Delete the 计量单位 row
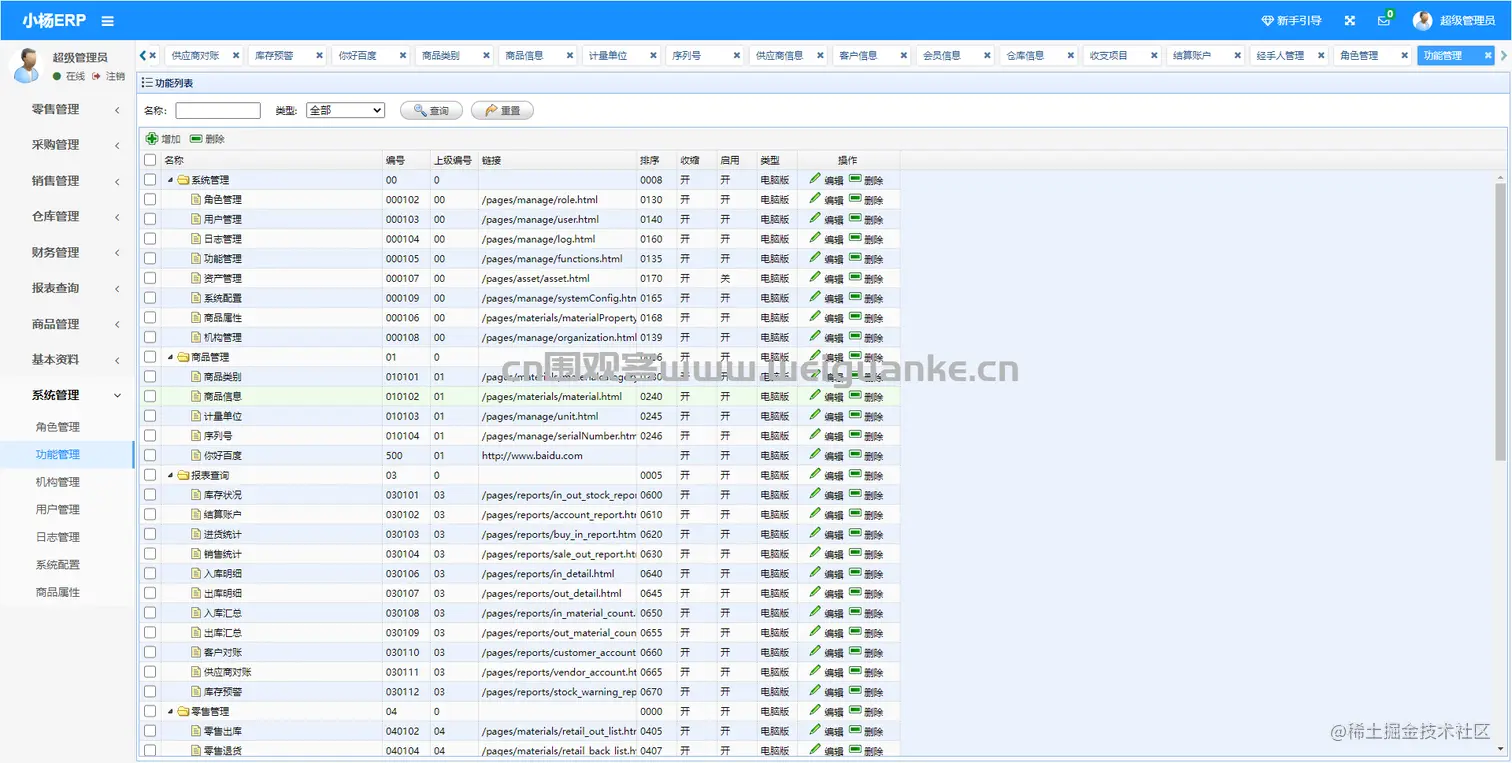 [866, 416]
